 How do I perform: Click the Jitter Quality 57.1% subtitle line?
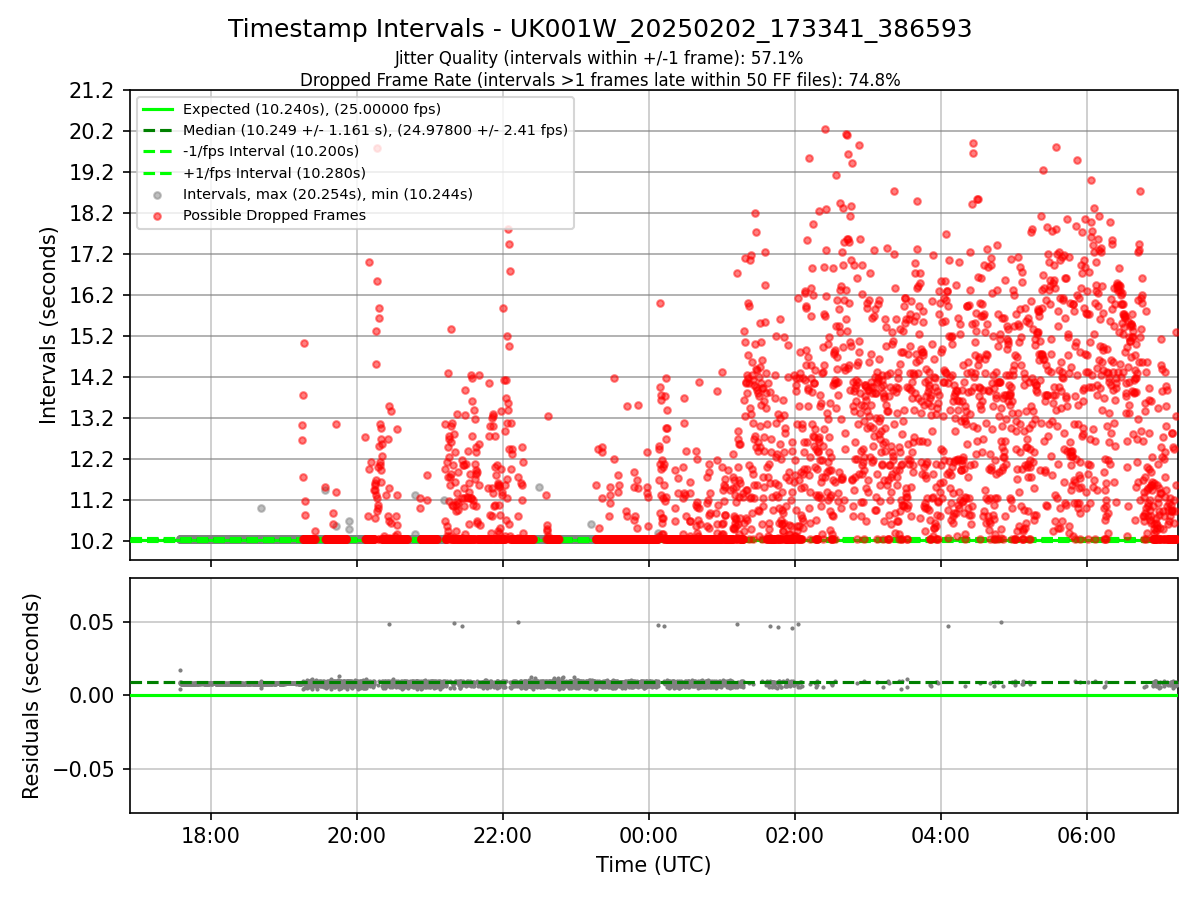click(x=599, y=58)
